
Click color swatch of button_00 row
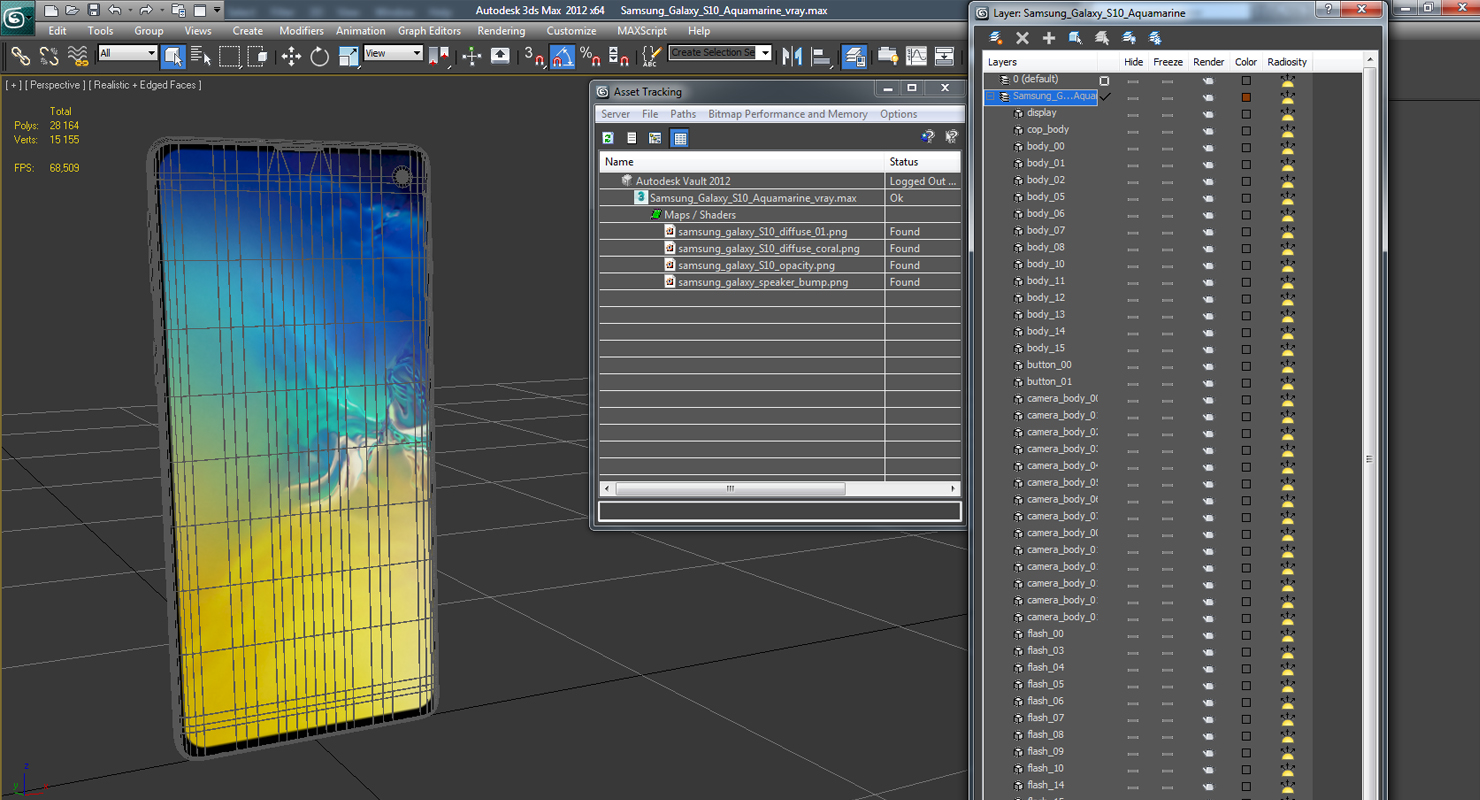(1246, 366)
